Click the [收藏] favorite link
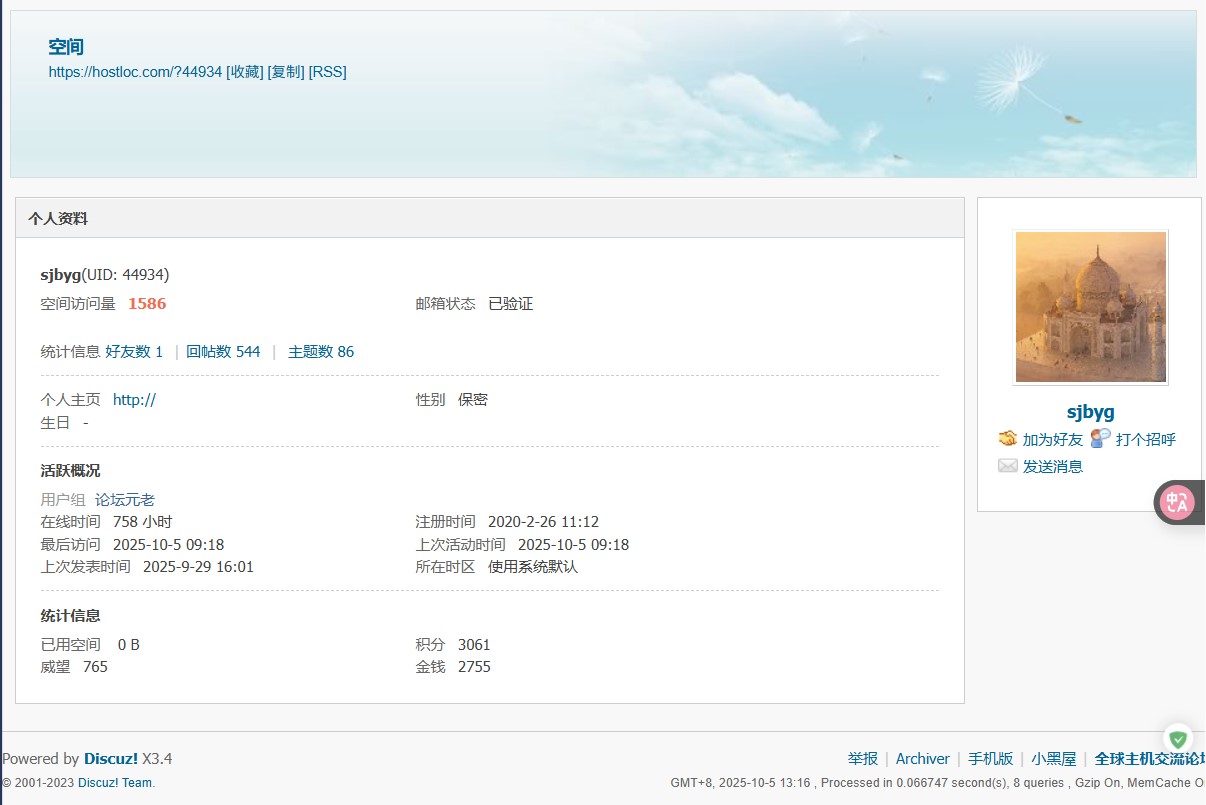 (x=245, y=72)
